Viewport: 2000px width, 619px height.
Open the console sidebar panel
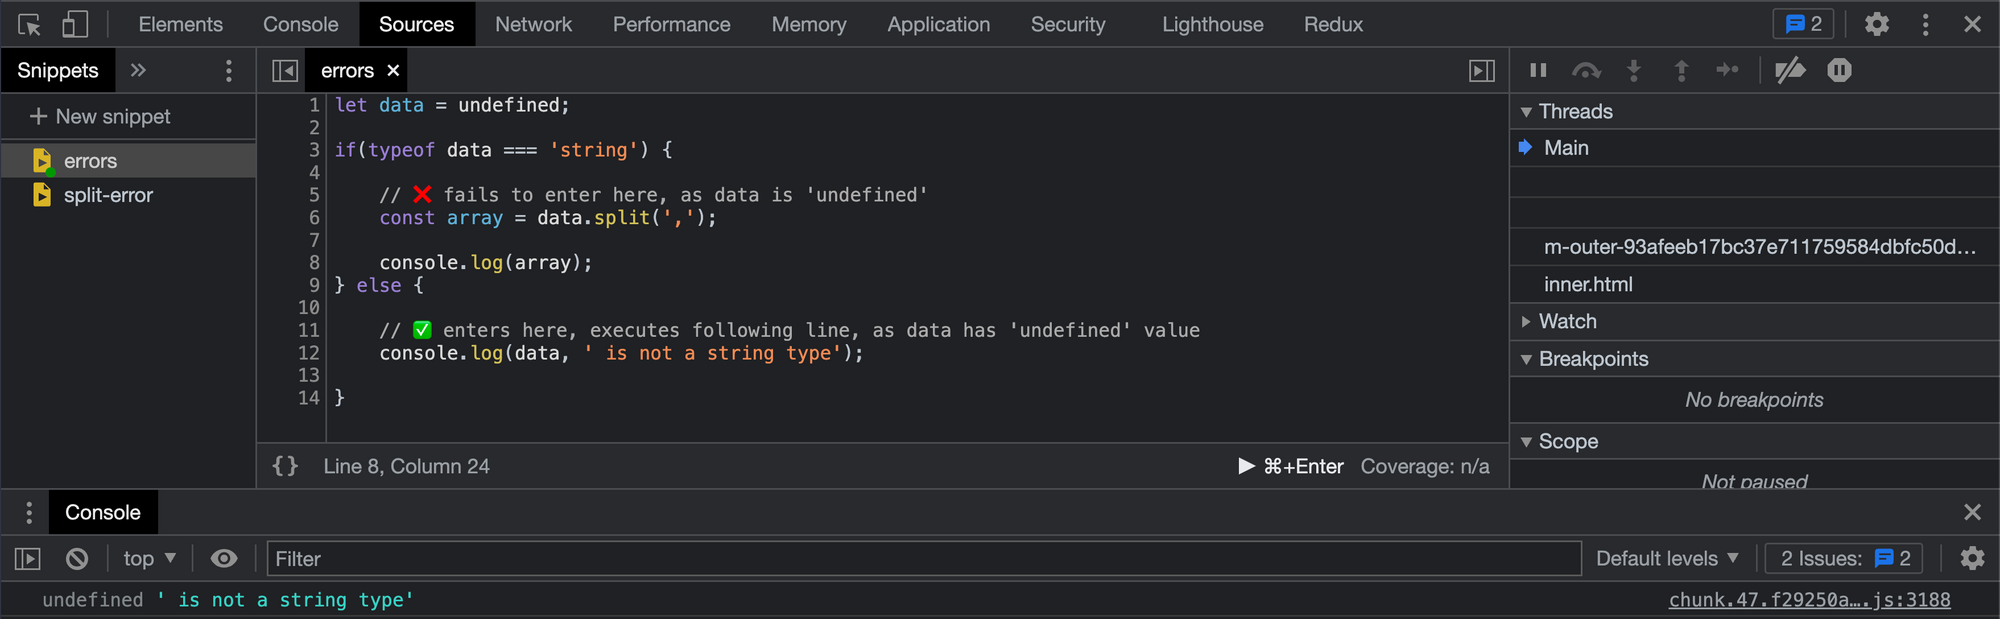tap(28, 559)
